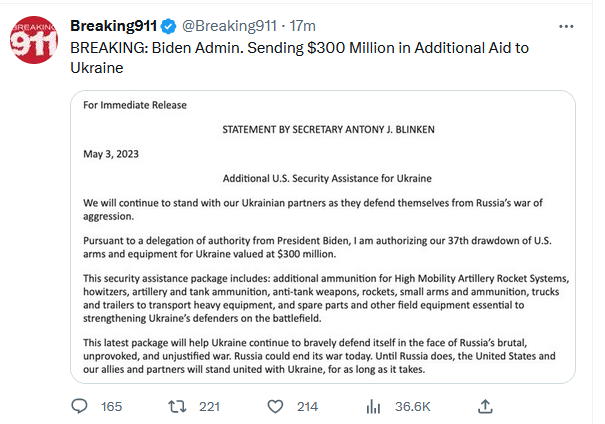Click 'Additional U.S. Security Assistance for Ukraine' title
The image size is (605, 424).
[x=327, y=178]
